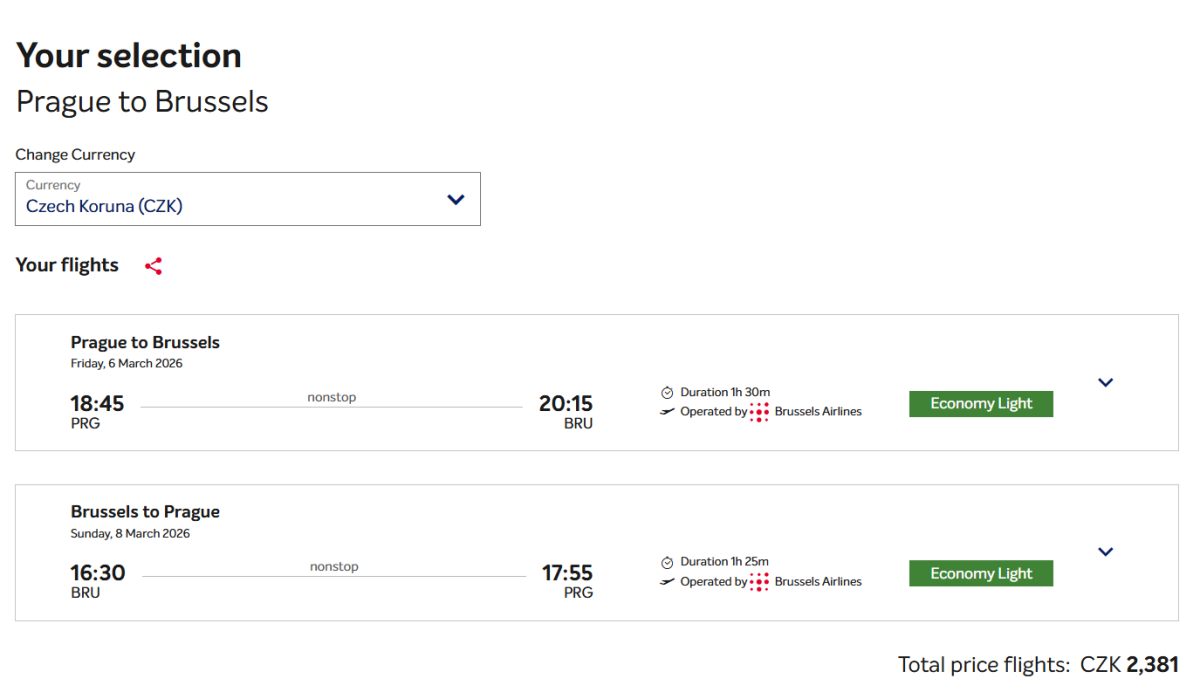
Task: Click the 17:55 PRG arrival time
Action: click(x=567, y=573)
